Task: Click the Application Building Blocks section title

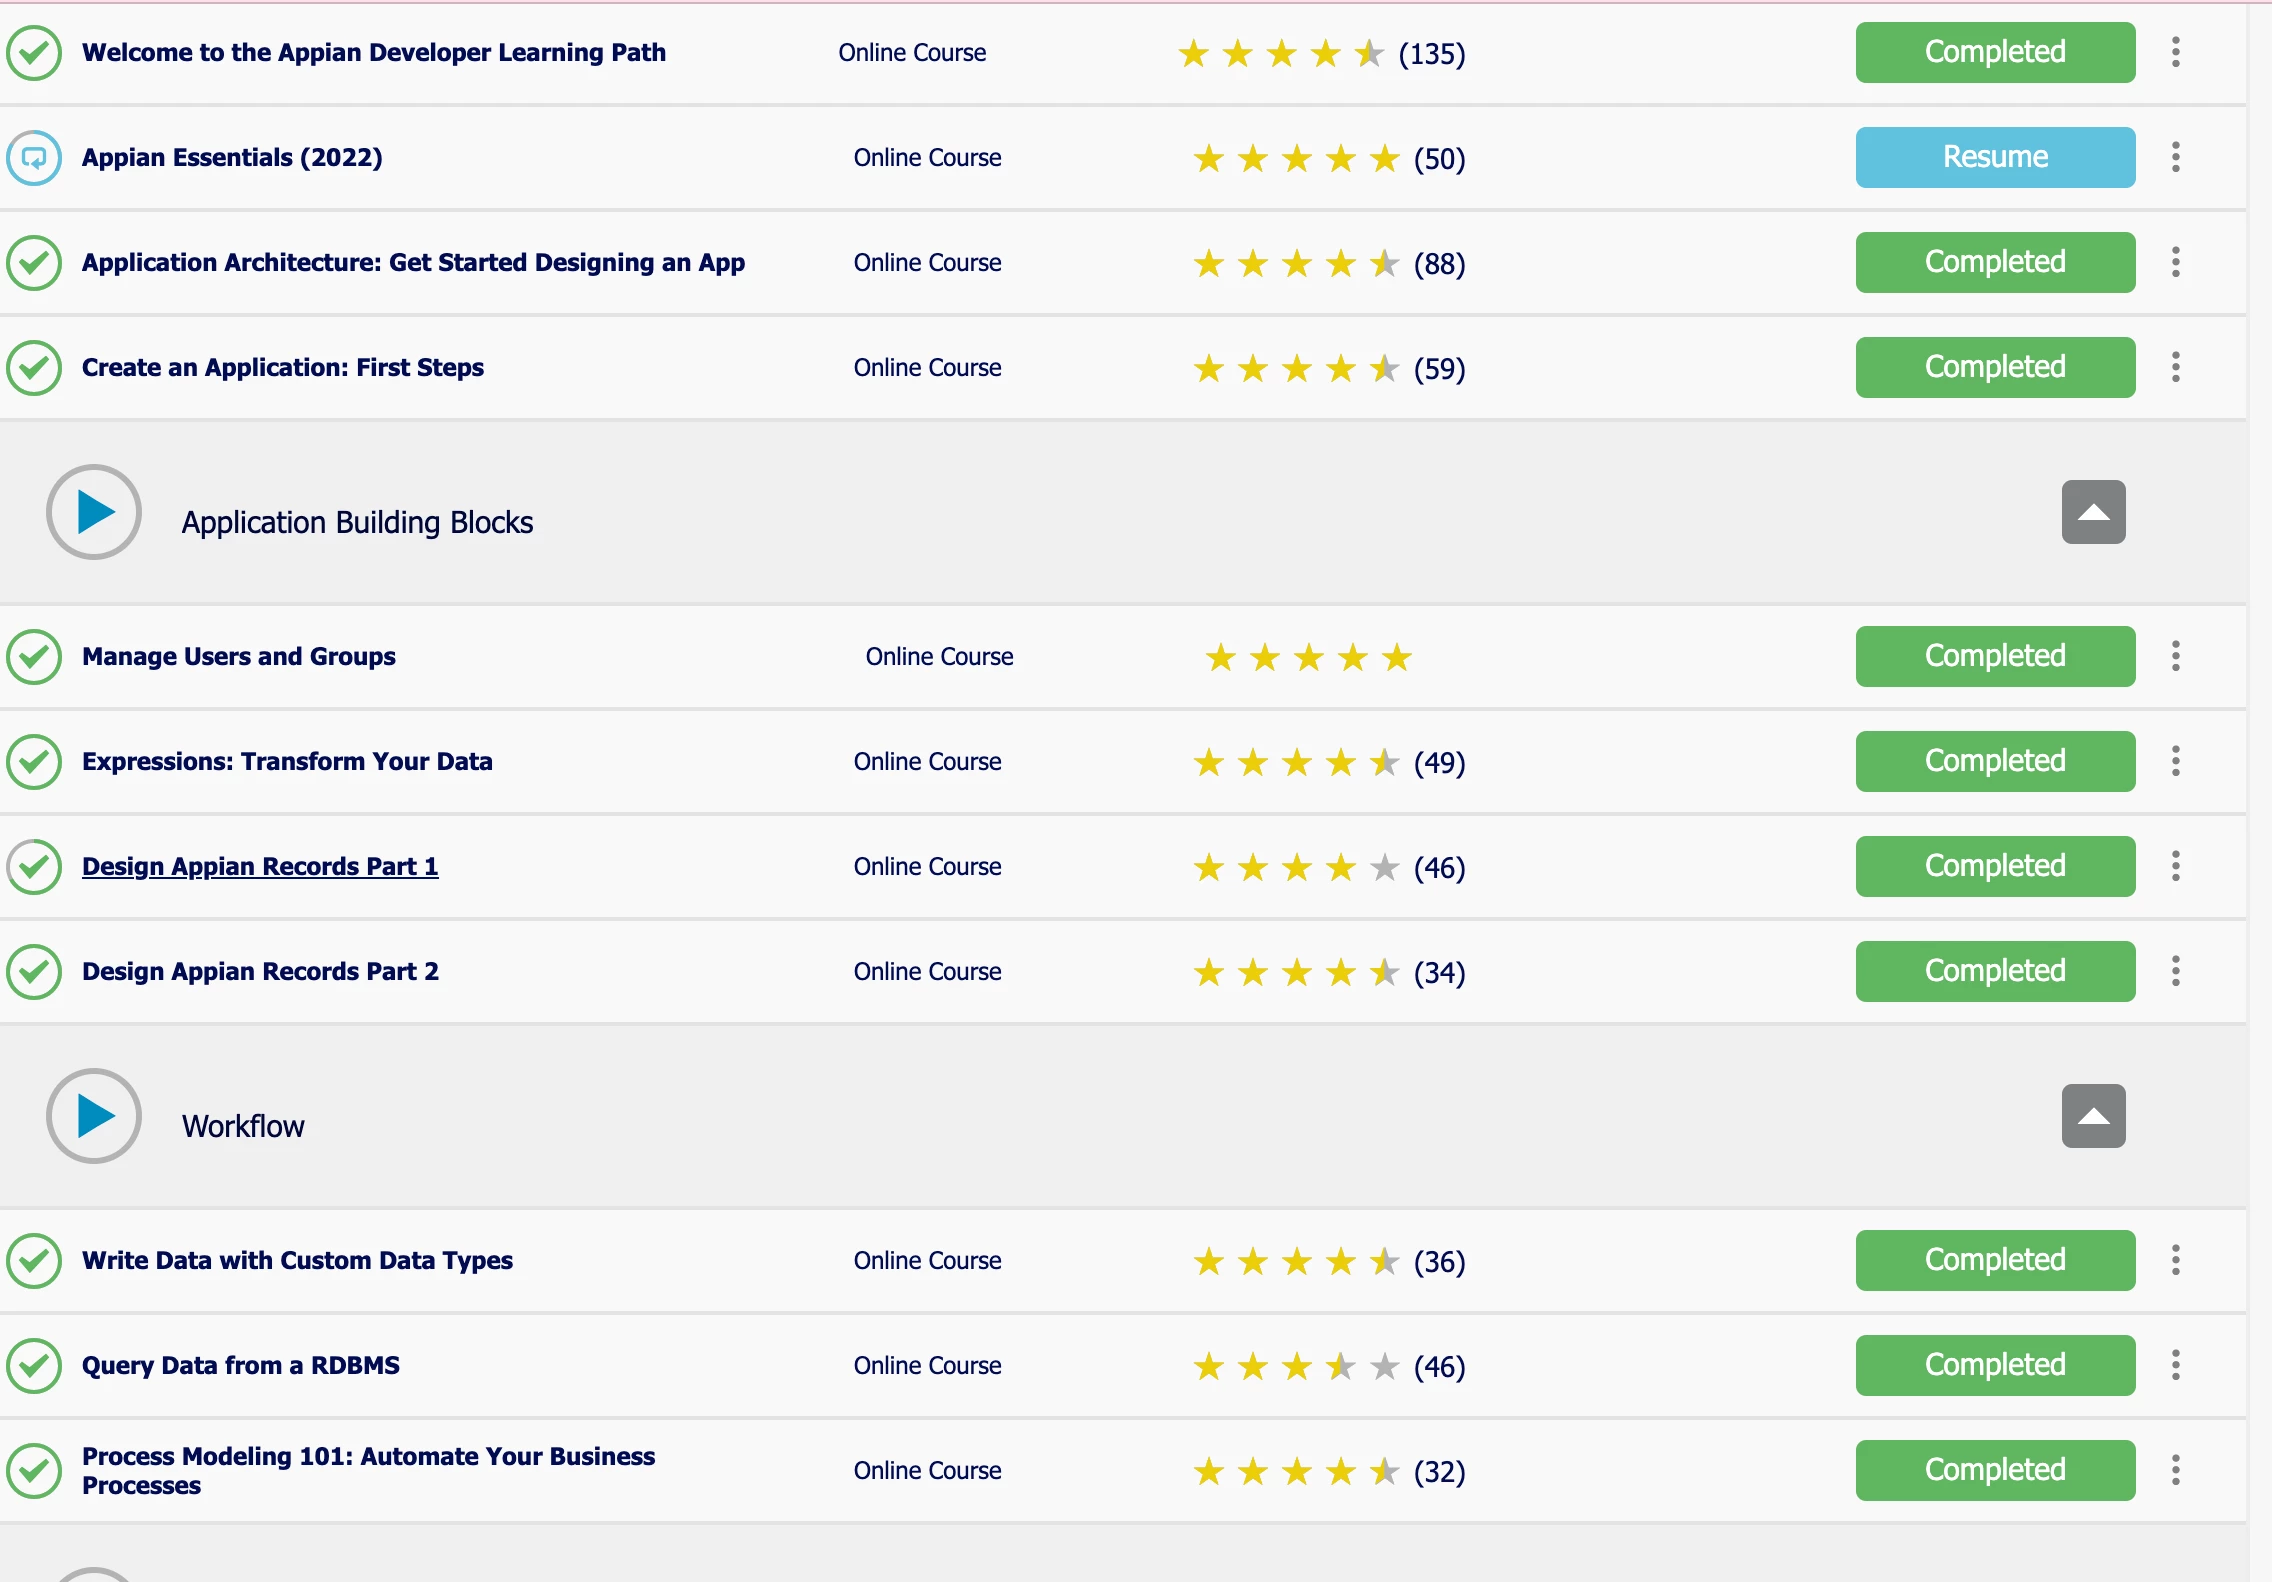Action: coord(357,522)
